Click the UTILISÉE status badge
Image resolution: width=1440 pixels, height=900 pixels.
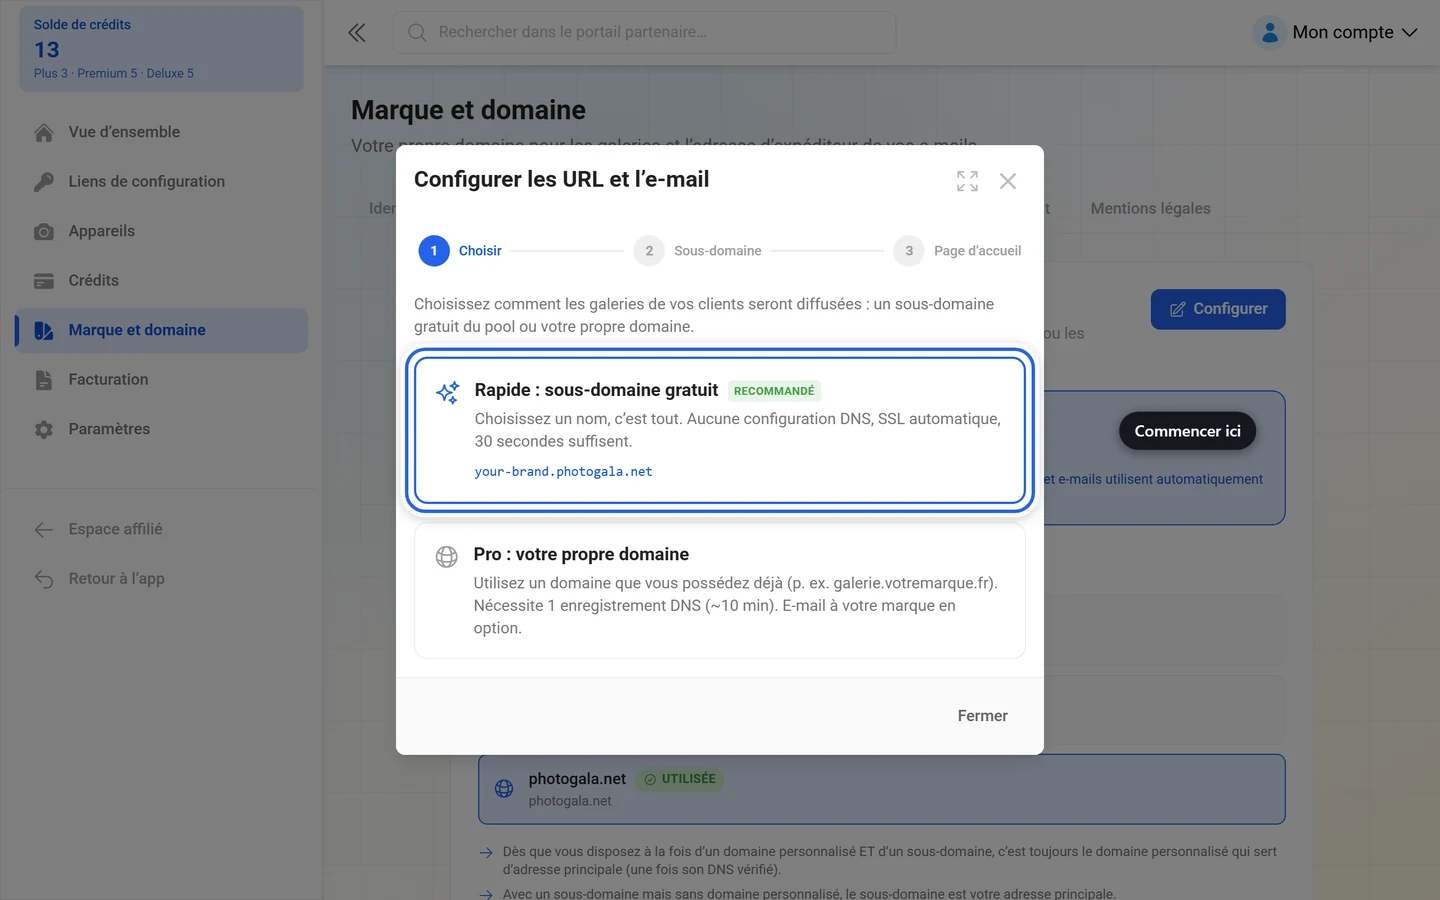coord(680,779)
